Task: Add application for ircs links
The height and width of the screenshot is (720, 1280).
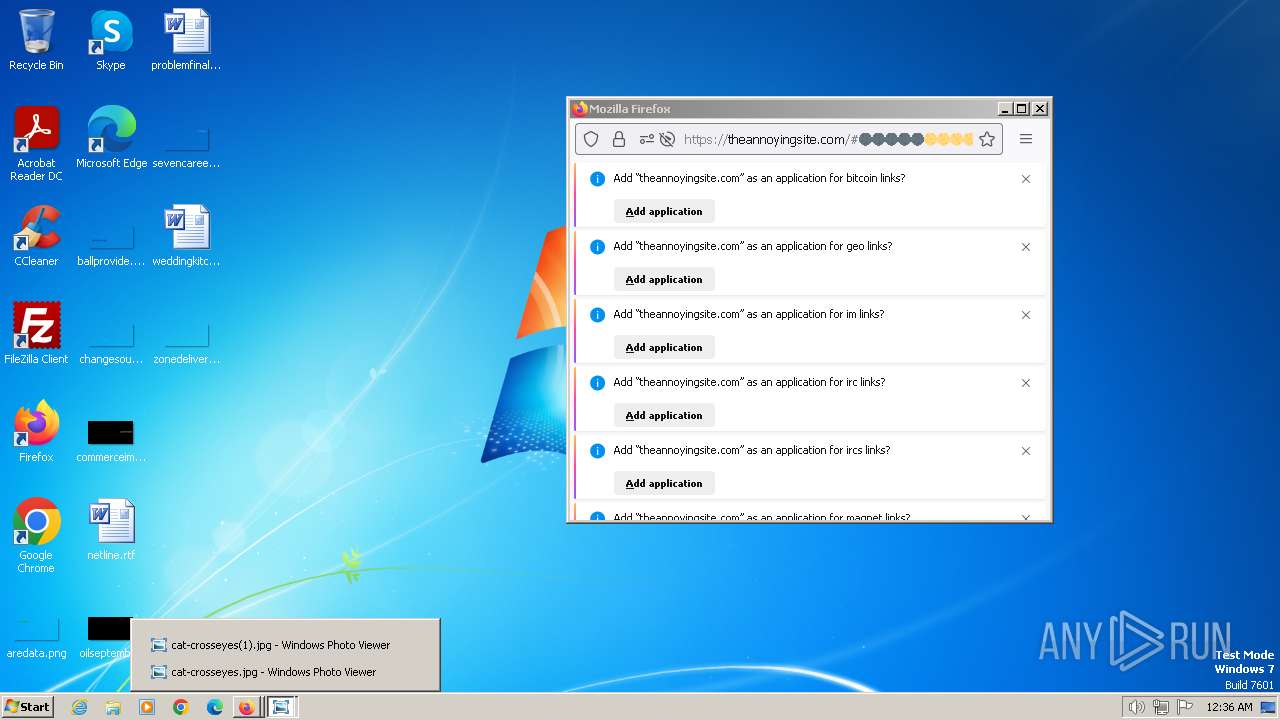Action: click(664, 483)
